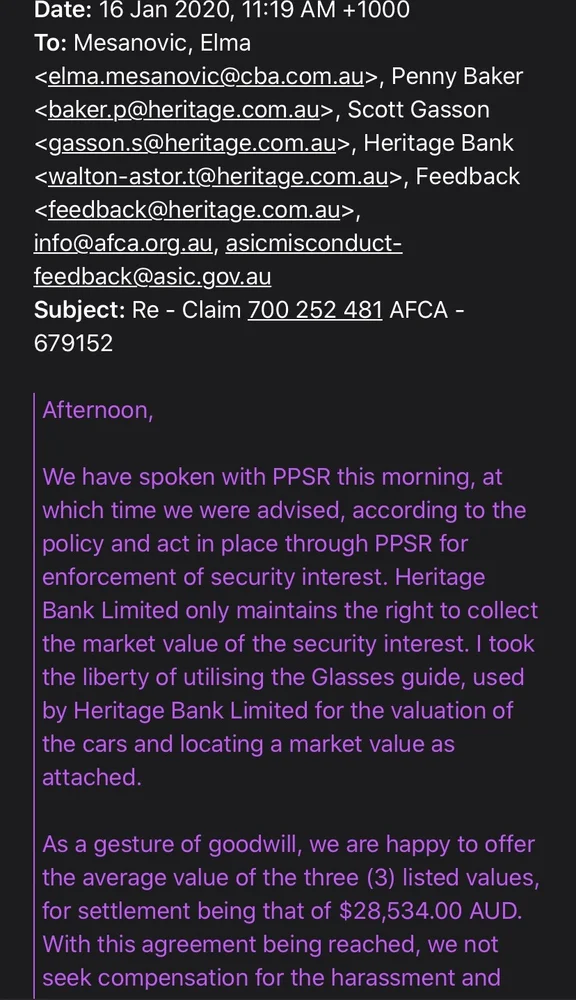Screen dimensions: 576x1000
Task: Select recipient name Penny Baker
Action: click(x=457, y=77)
